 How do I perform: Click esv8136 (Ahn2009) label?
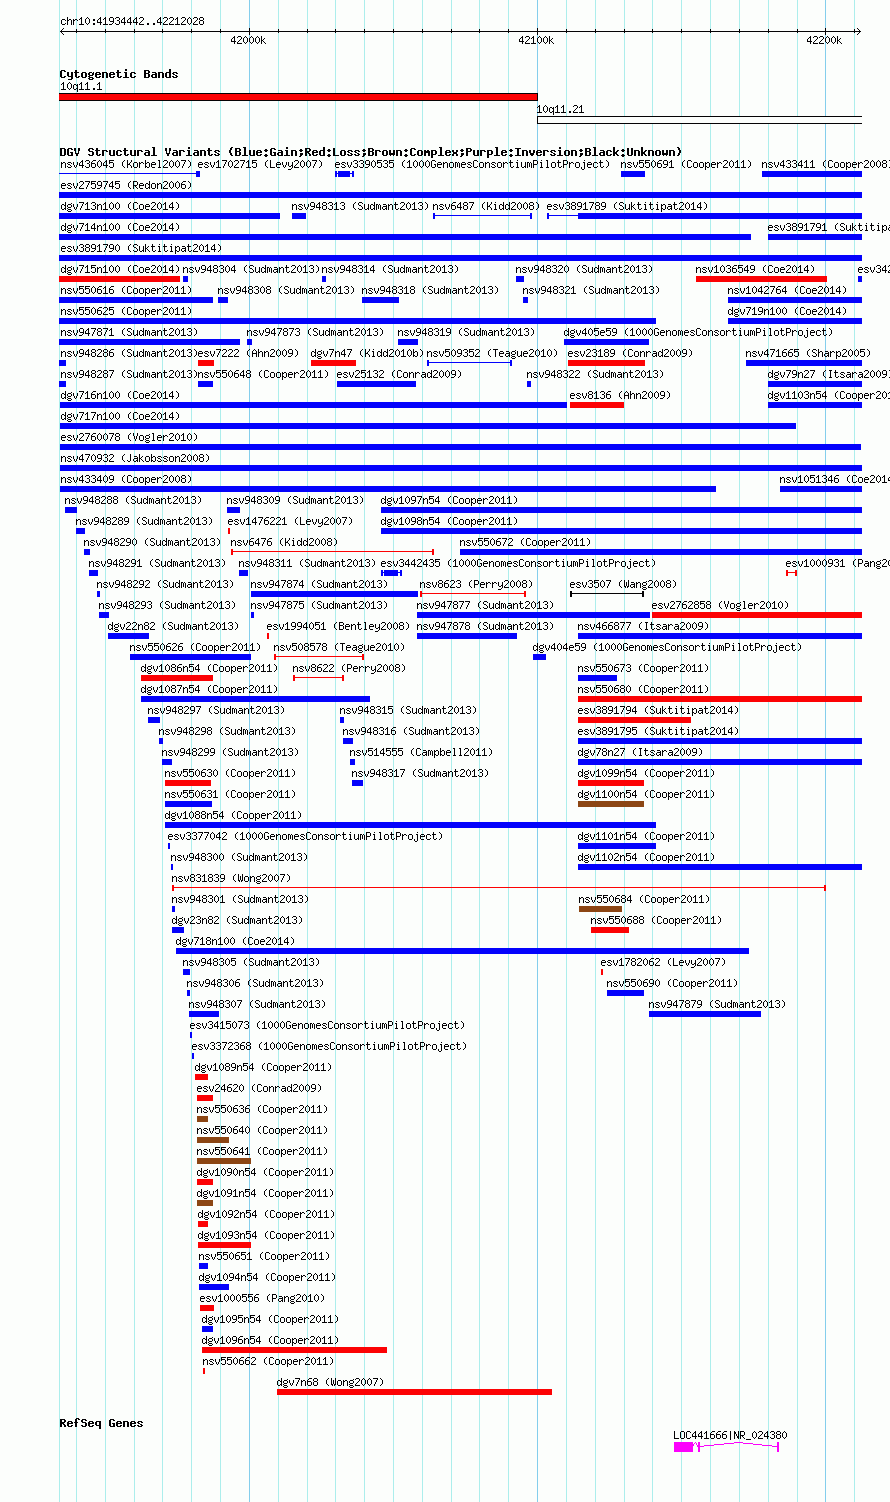[620, 395]
